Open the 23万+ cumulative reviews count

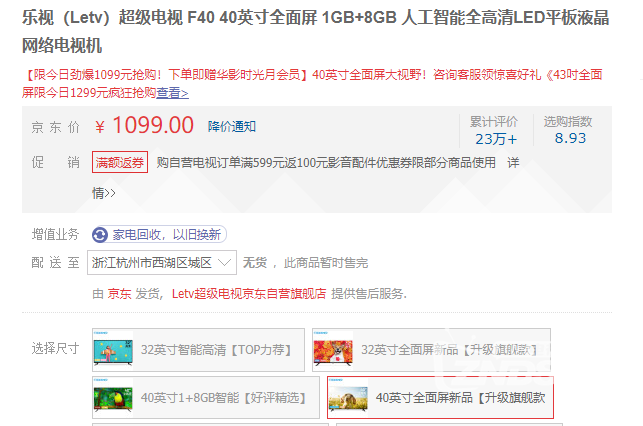coord(496,139)
